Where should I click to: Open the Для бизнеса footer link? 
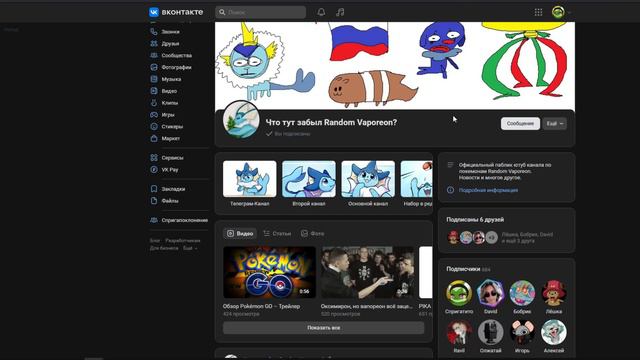tap(164, 248)
